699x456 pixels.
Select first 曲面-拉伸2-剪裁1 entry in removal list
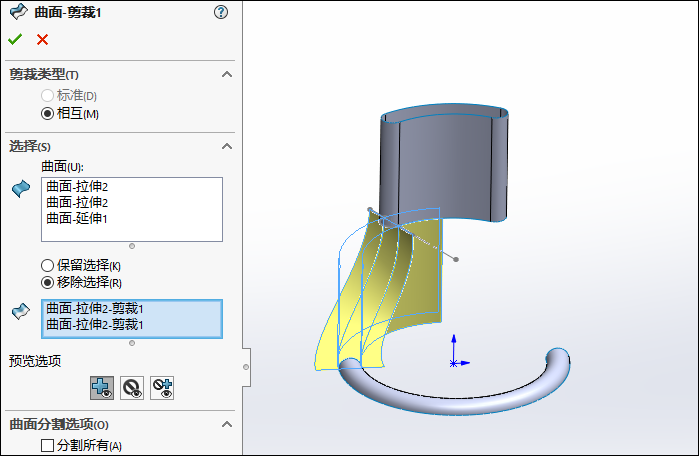point(95,308)
